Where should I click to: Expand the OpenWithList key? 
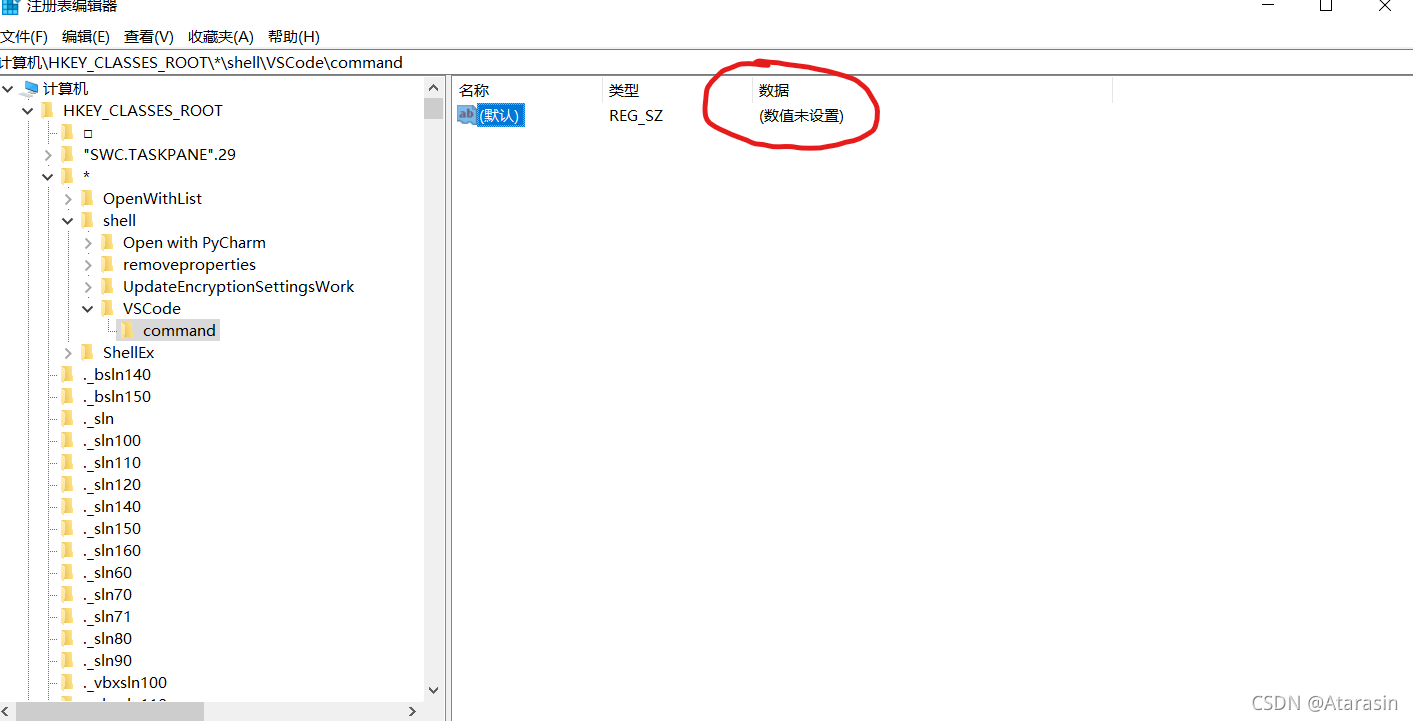[68, 199]
